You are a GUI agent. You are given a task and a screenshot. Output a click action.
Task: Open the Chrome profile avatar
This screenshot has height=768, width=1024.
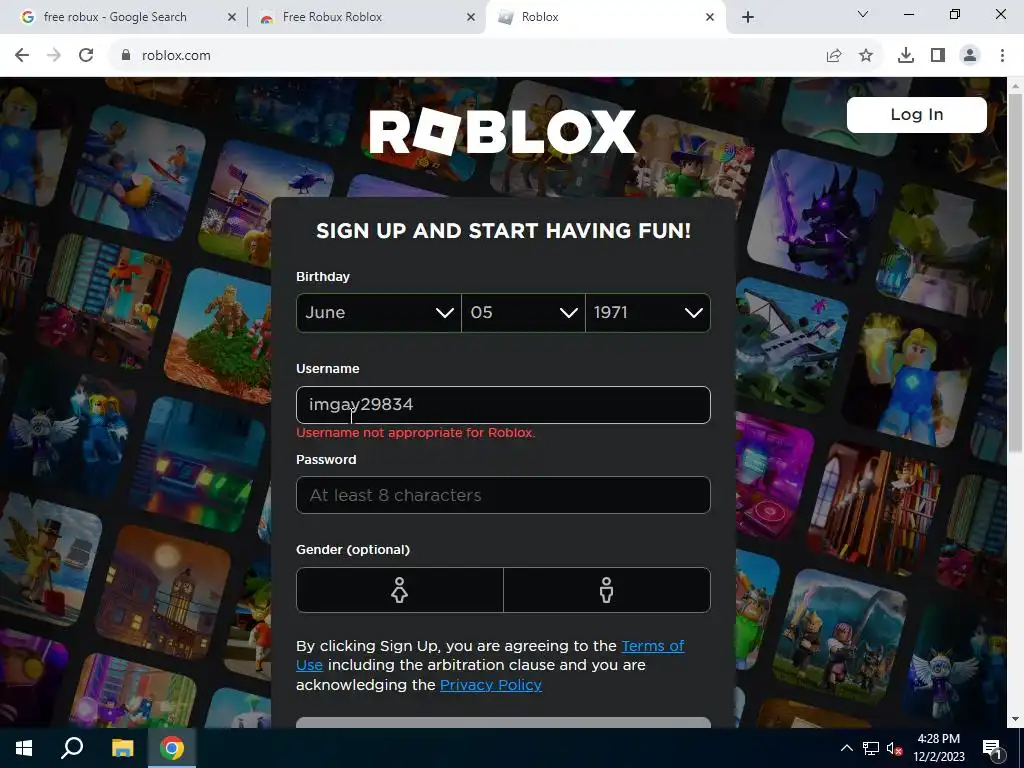970,56
